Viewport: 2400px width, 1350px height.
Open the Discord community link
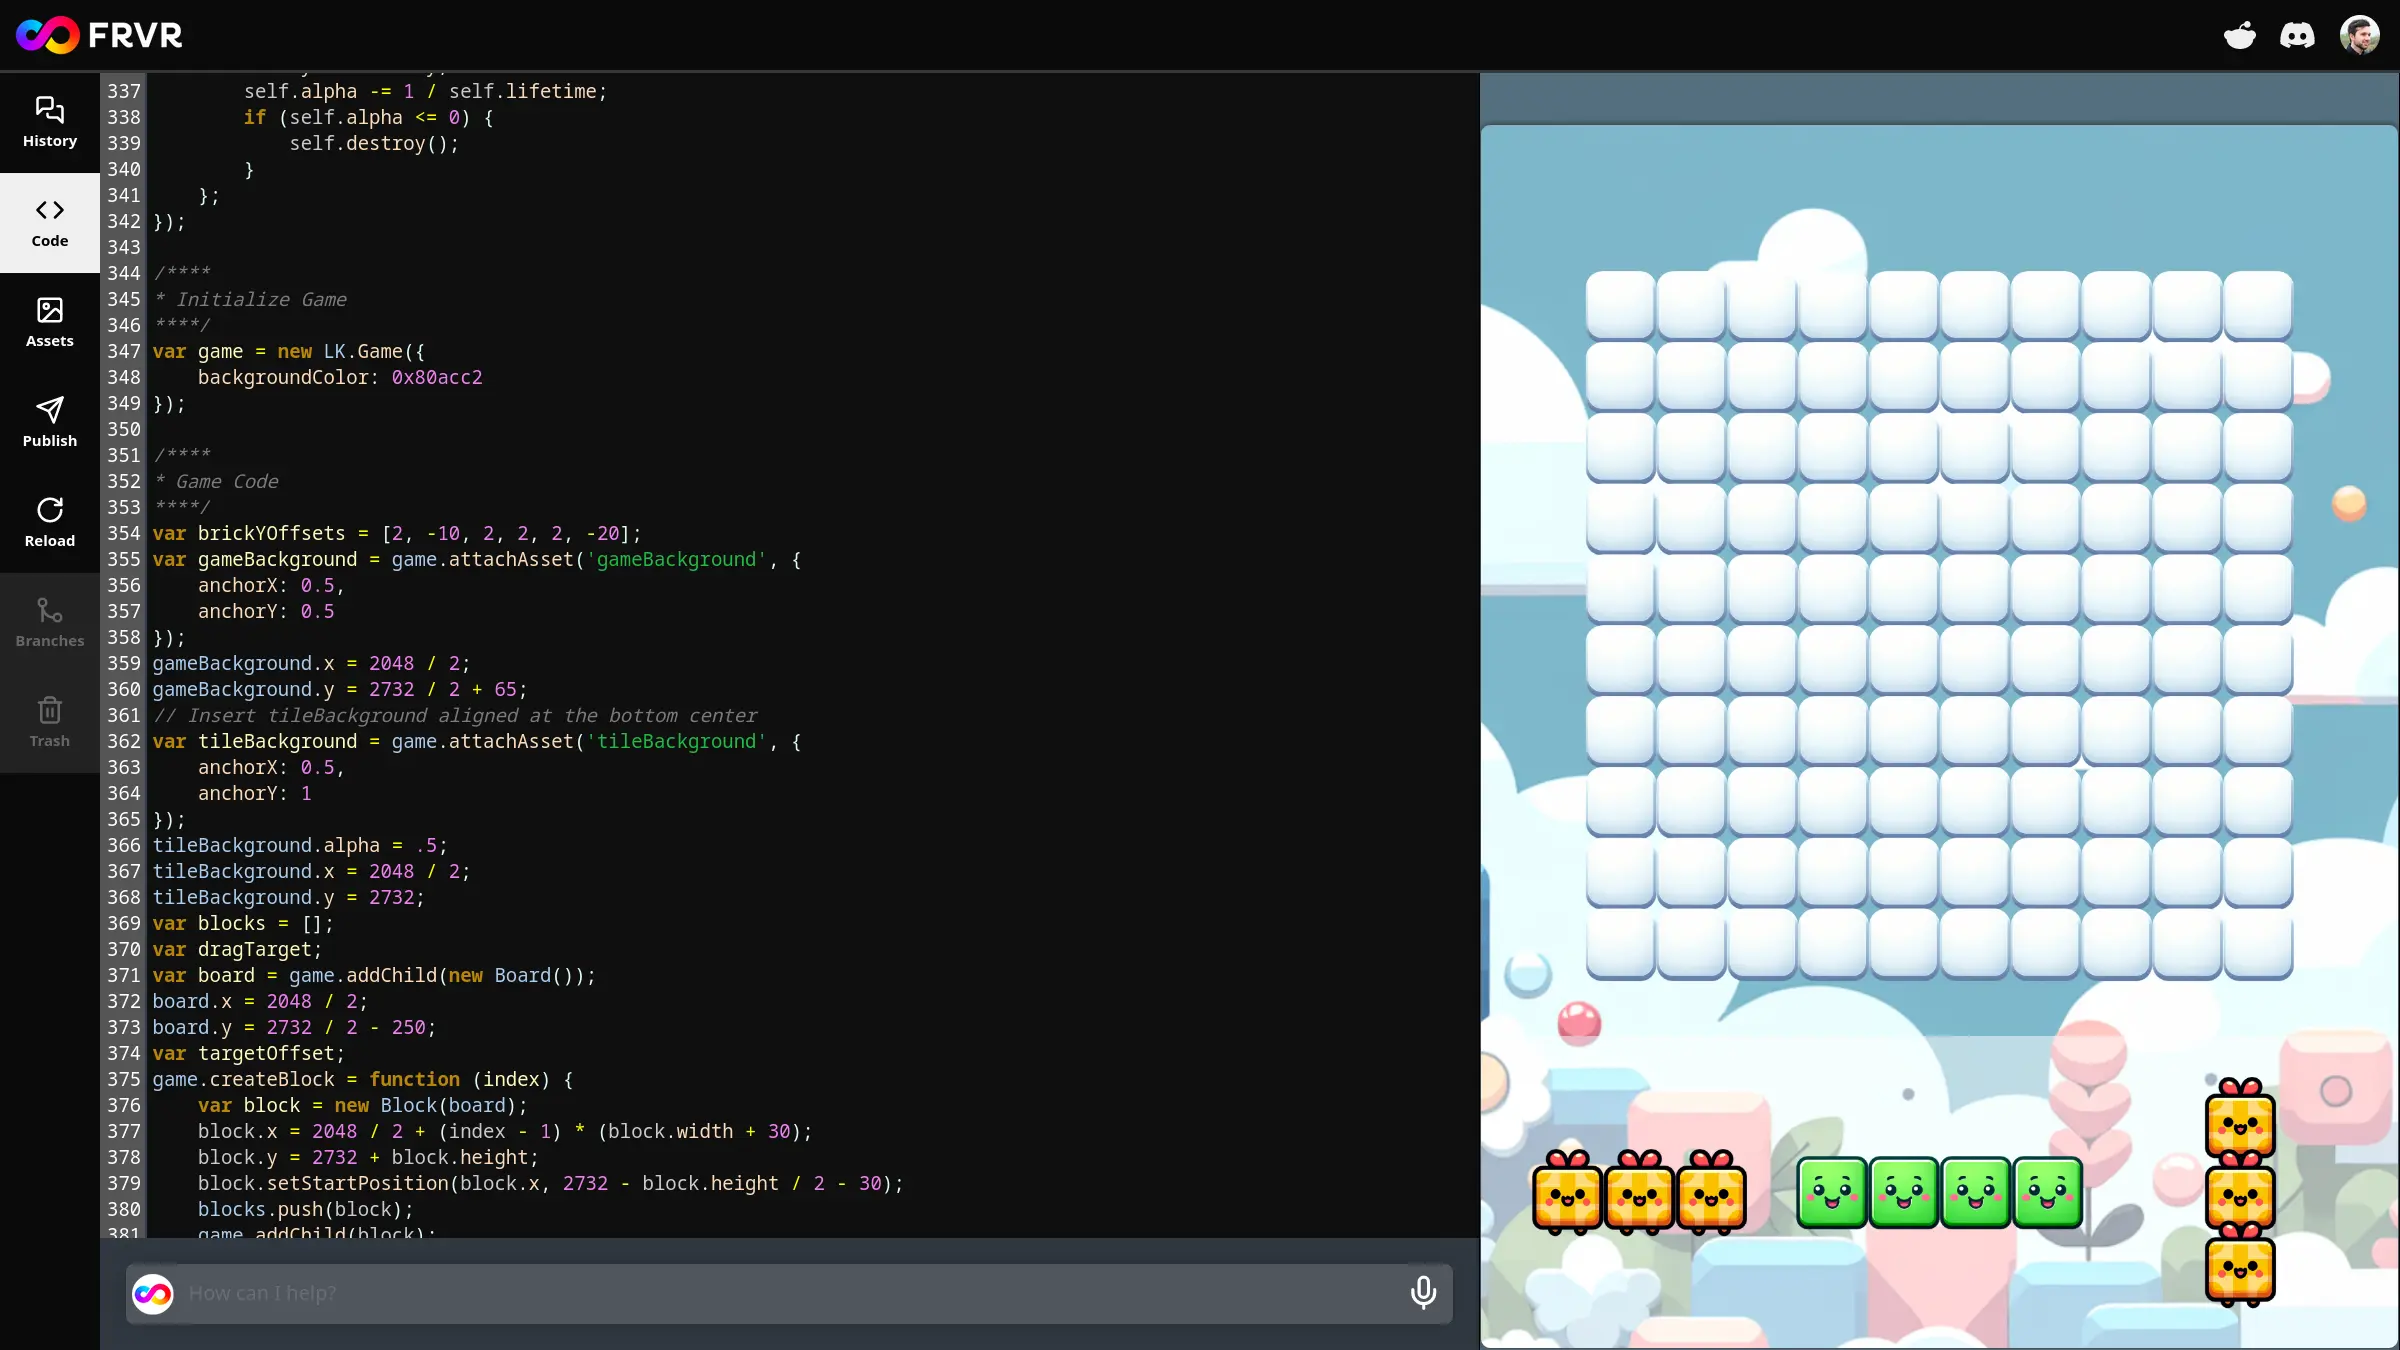point(2297,34)
